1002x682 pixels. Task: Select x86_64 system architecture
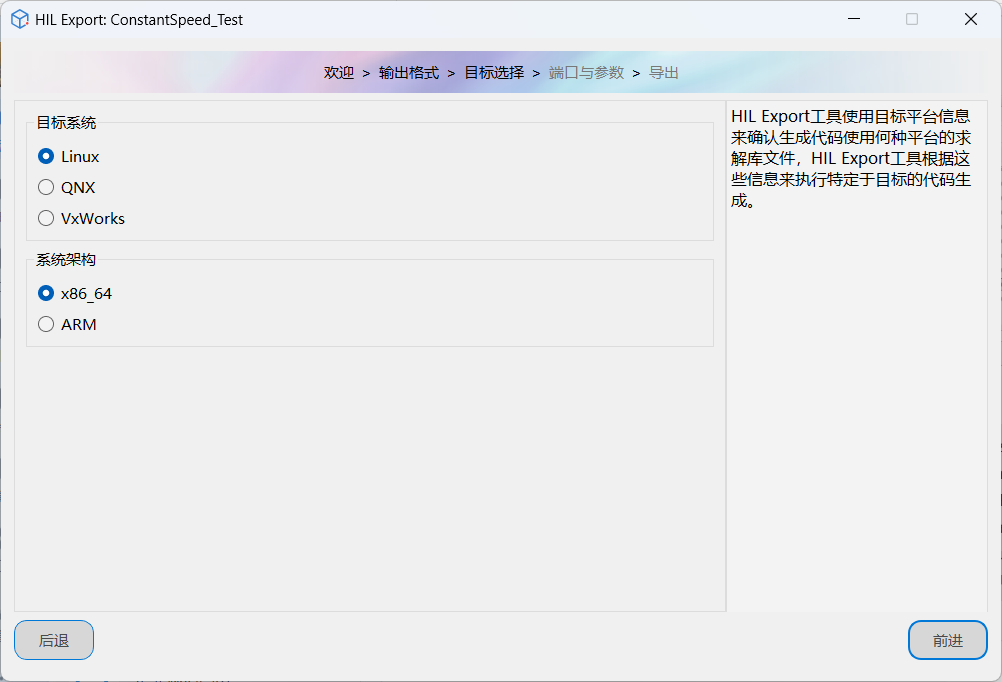[x=46, y=293]
